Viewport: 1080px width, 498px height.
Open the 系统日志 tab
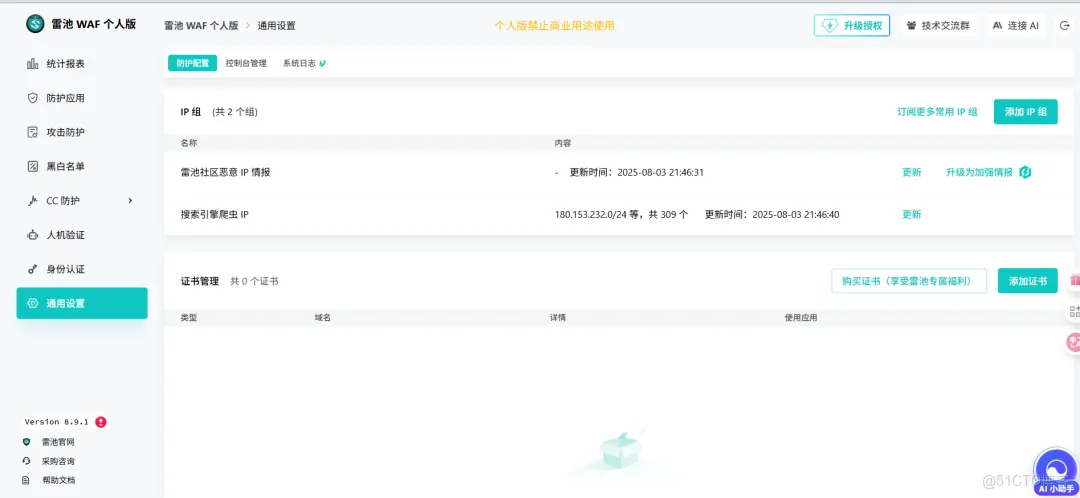[299, 63]
